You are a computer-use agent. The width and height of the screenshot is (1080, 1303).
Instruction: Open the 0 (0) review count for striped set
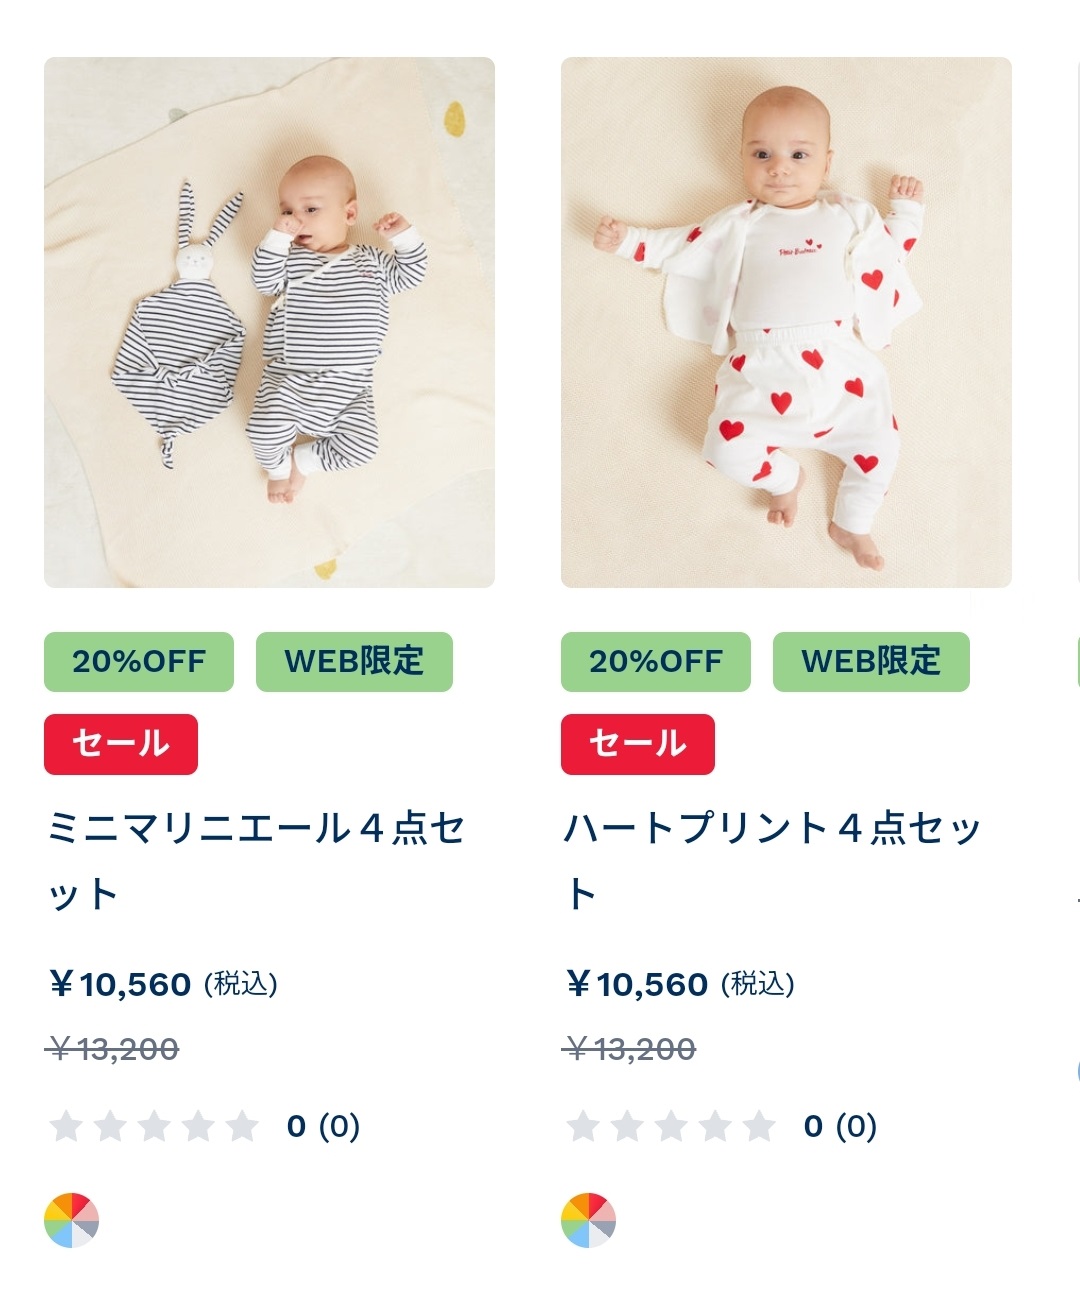tap(323, 1126)
